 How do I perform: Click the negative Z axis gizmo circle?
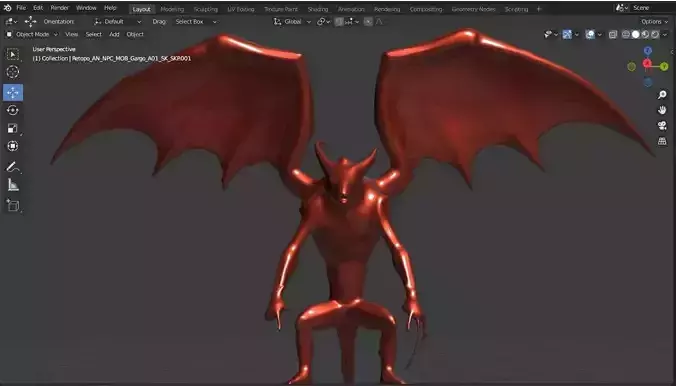pyautogui.click(x=648, y=82)
